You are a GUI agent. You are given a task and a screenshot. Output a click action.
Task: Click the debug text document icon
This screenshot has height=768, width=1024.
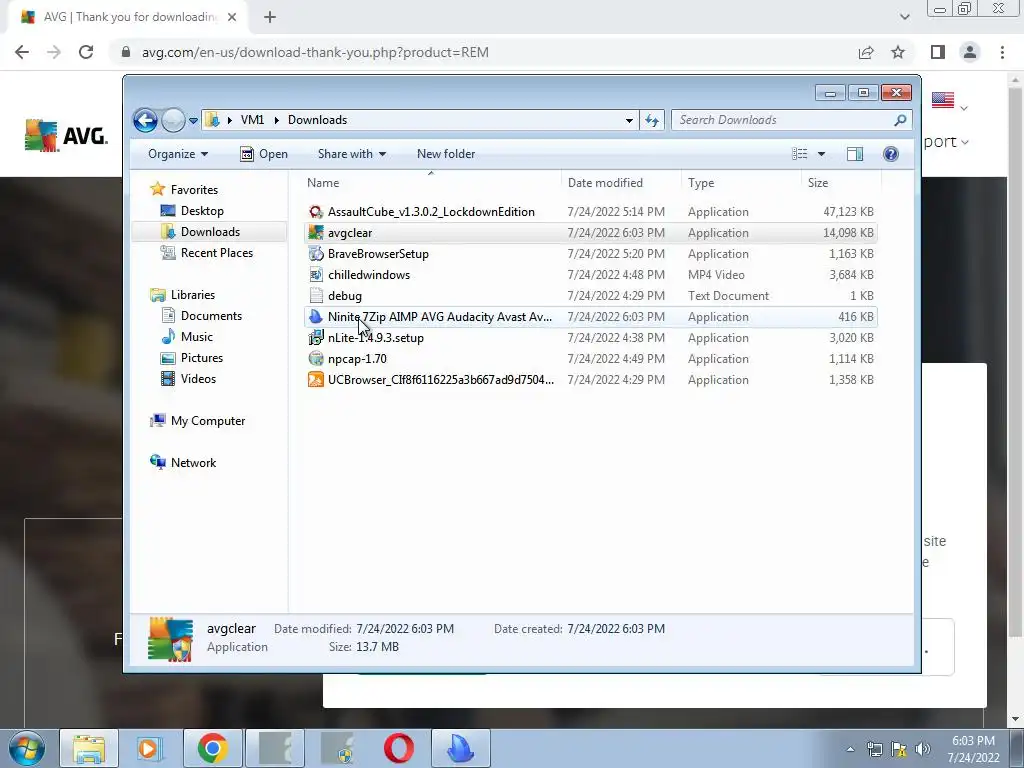click(316, 295)
